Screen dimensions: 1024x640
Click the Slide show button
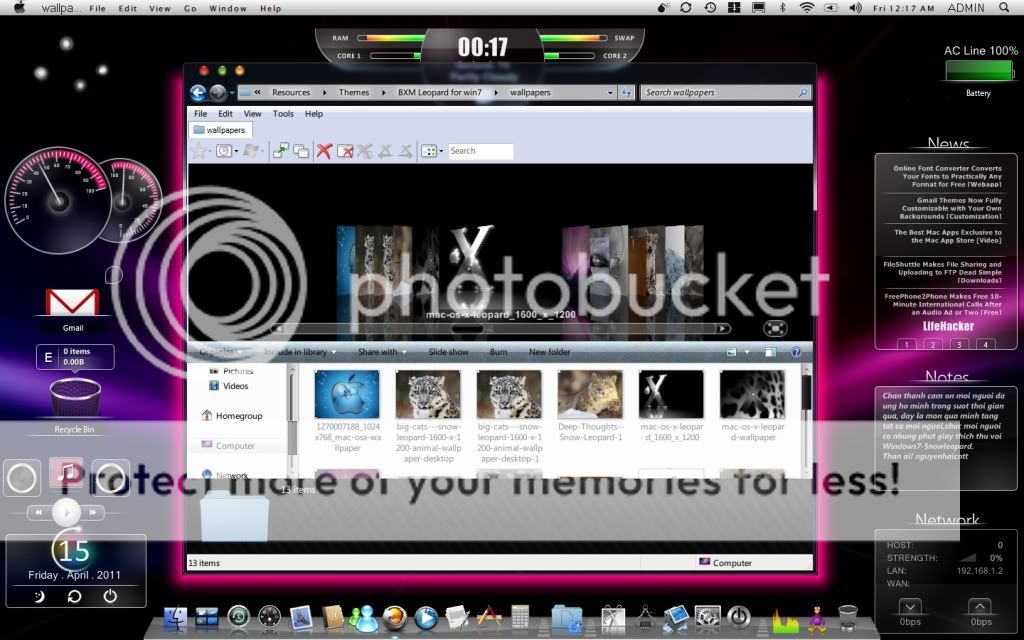point(448,352)
